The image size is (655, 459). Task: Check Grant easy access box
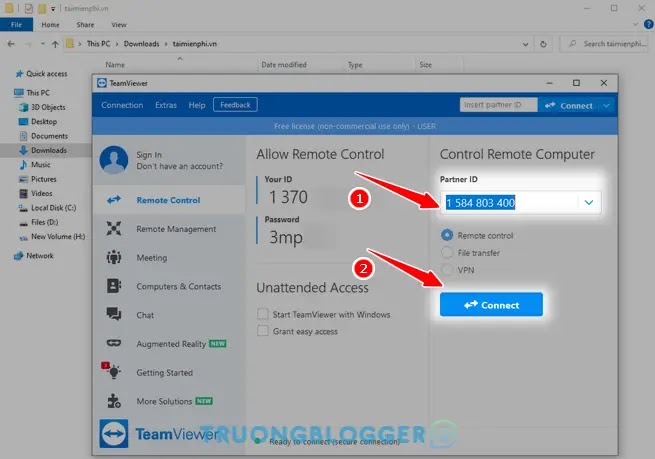click(263, 331)
